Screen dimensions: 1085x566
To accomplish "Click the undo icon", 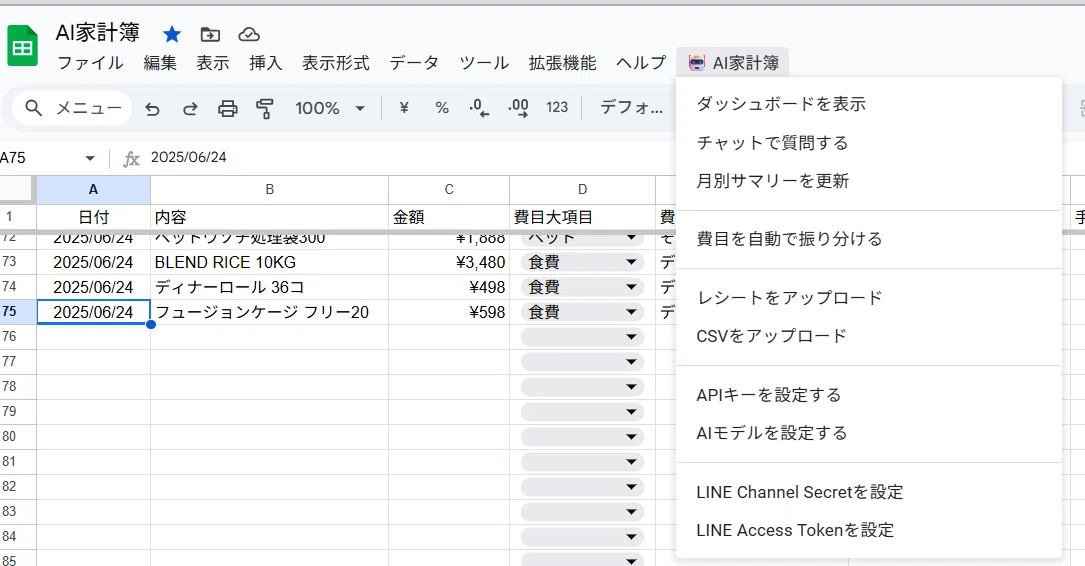I will [x=152, y=108].
